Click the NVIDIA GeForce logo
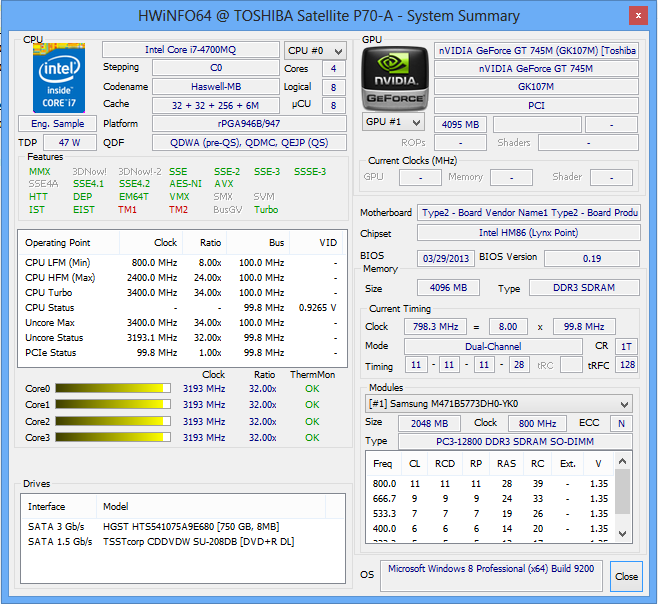The width and height of the screenshot is (658, 604). [395, 78]
